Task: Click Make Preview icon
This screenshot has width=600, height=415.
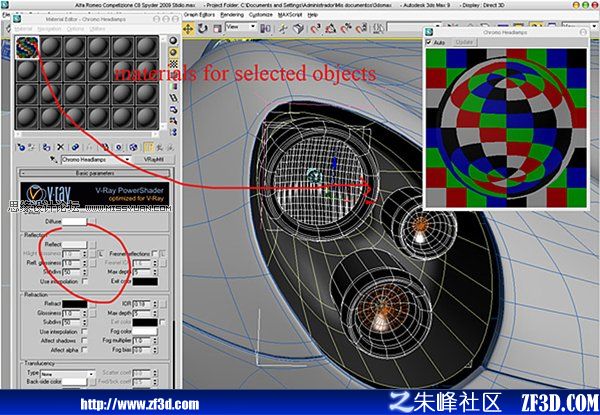Action: pyautogui.click(x=173, y=98)
